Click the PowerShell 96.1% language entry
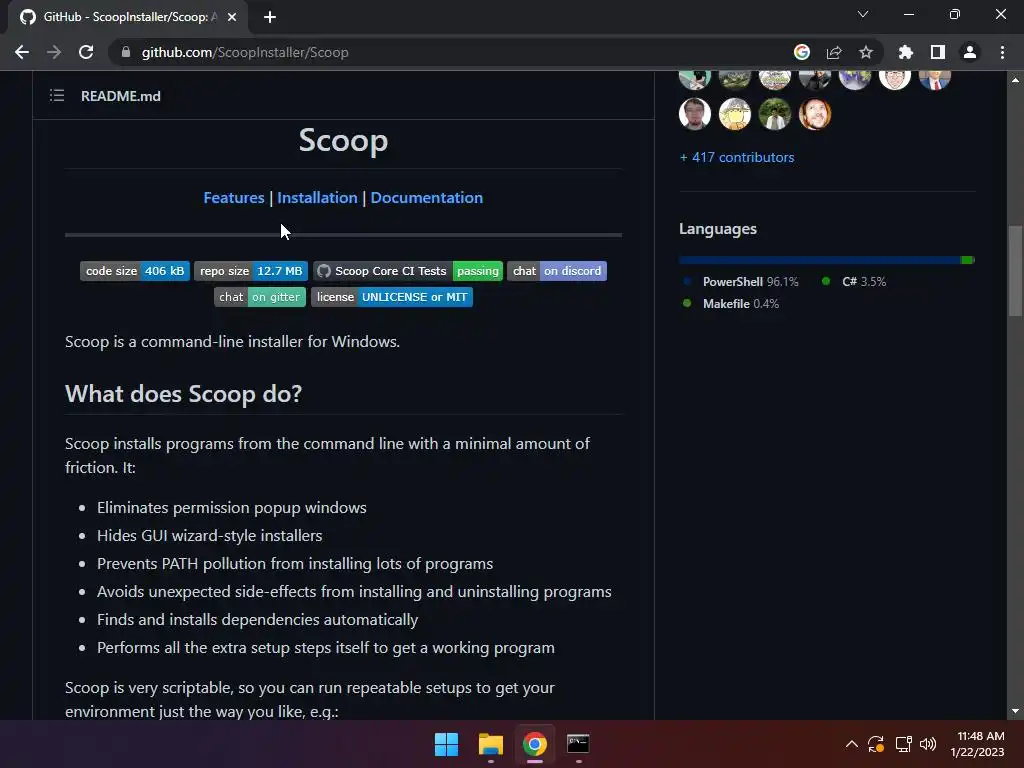Viewport: 1024px width, 768px height. pyautogui.click(x=741, y=281)
